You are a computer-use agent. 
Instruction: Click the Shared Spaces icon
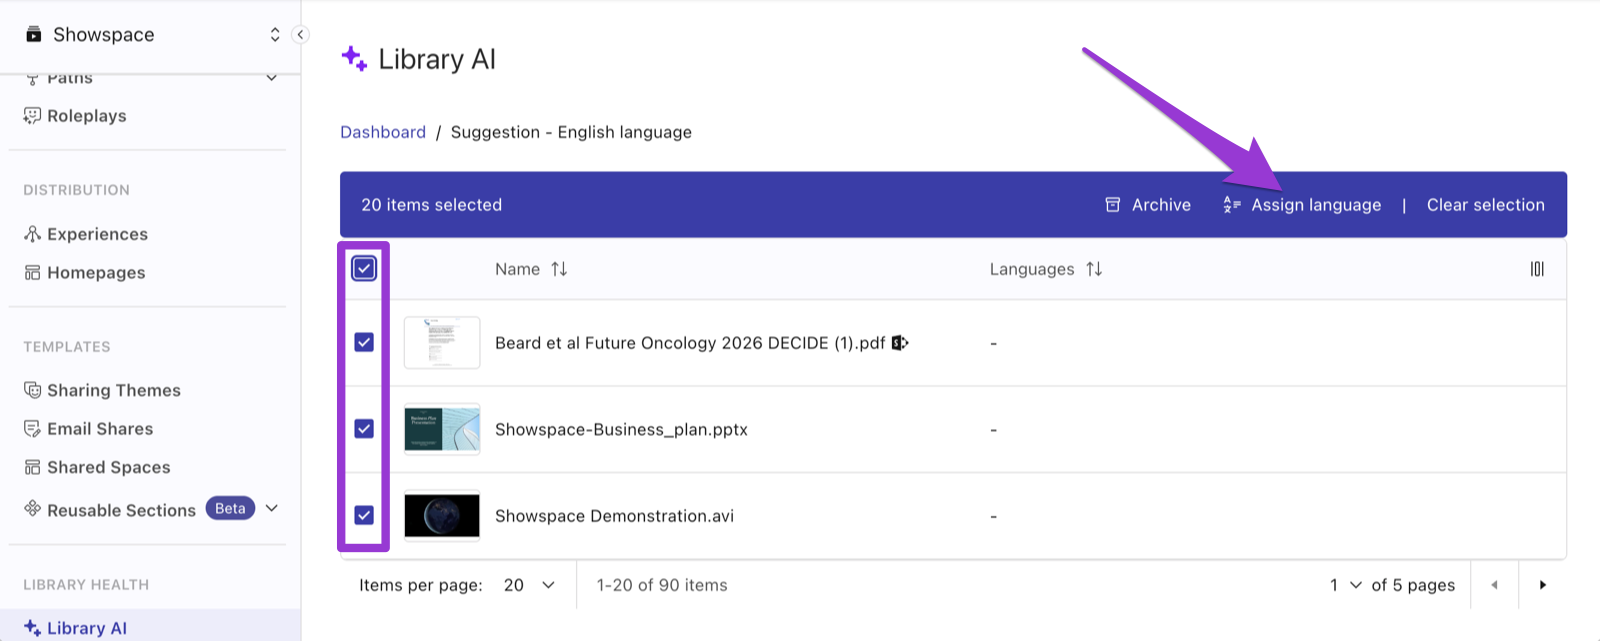point(32,467)
